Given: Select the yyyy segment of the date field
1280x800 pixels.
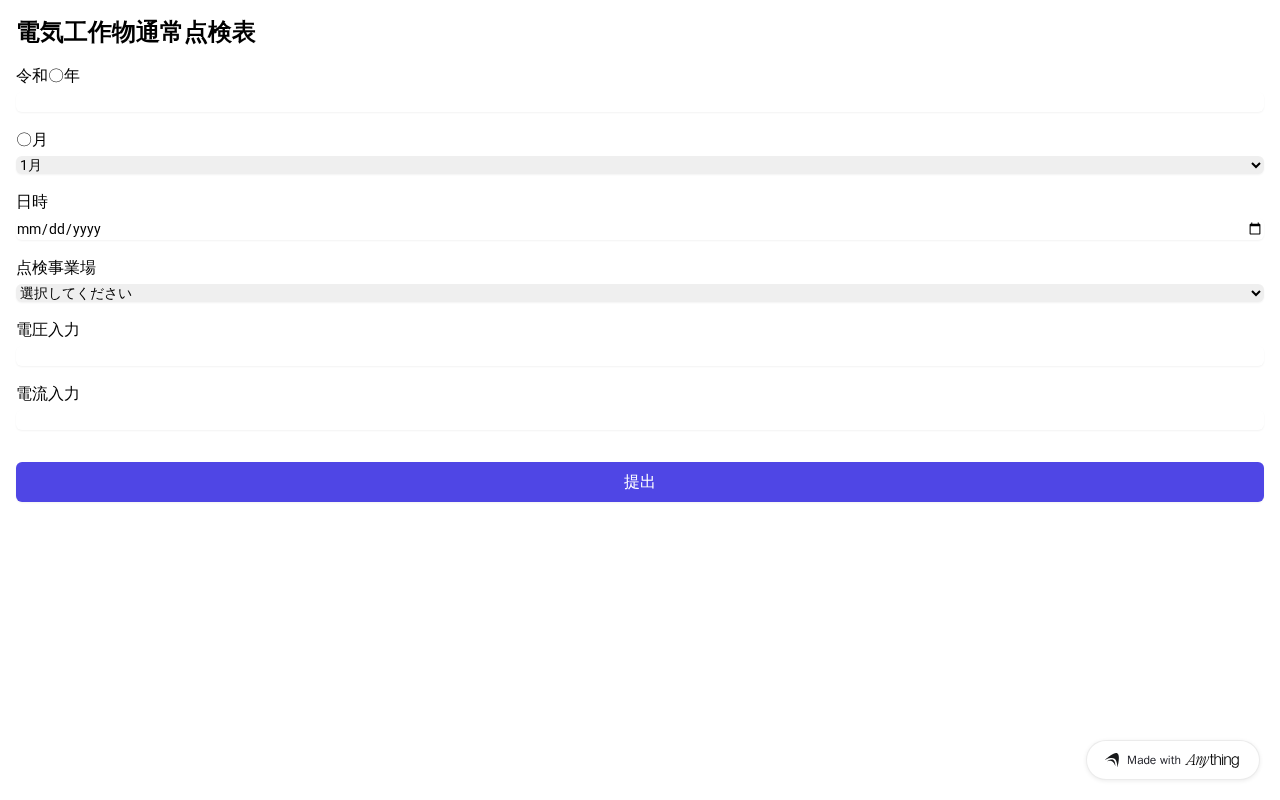Looking at the screenshot, I should point(87,229).
